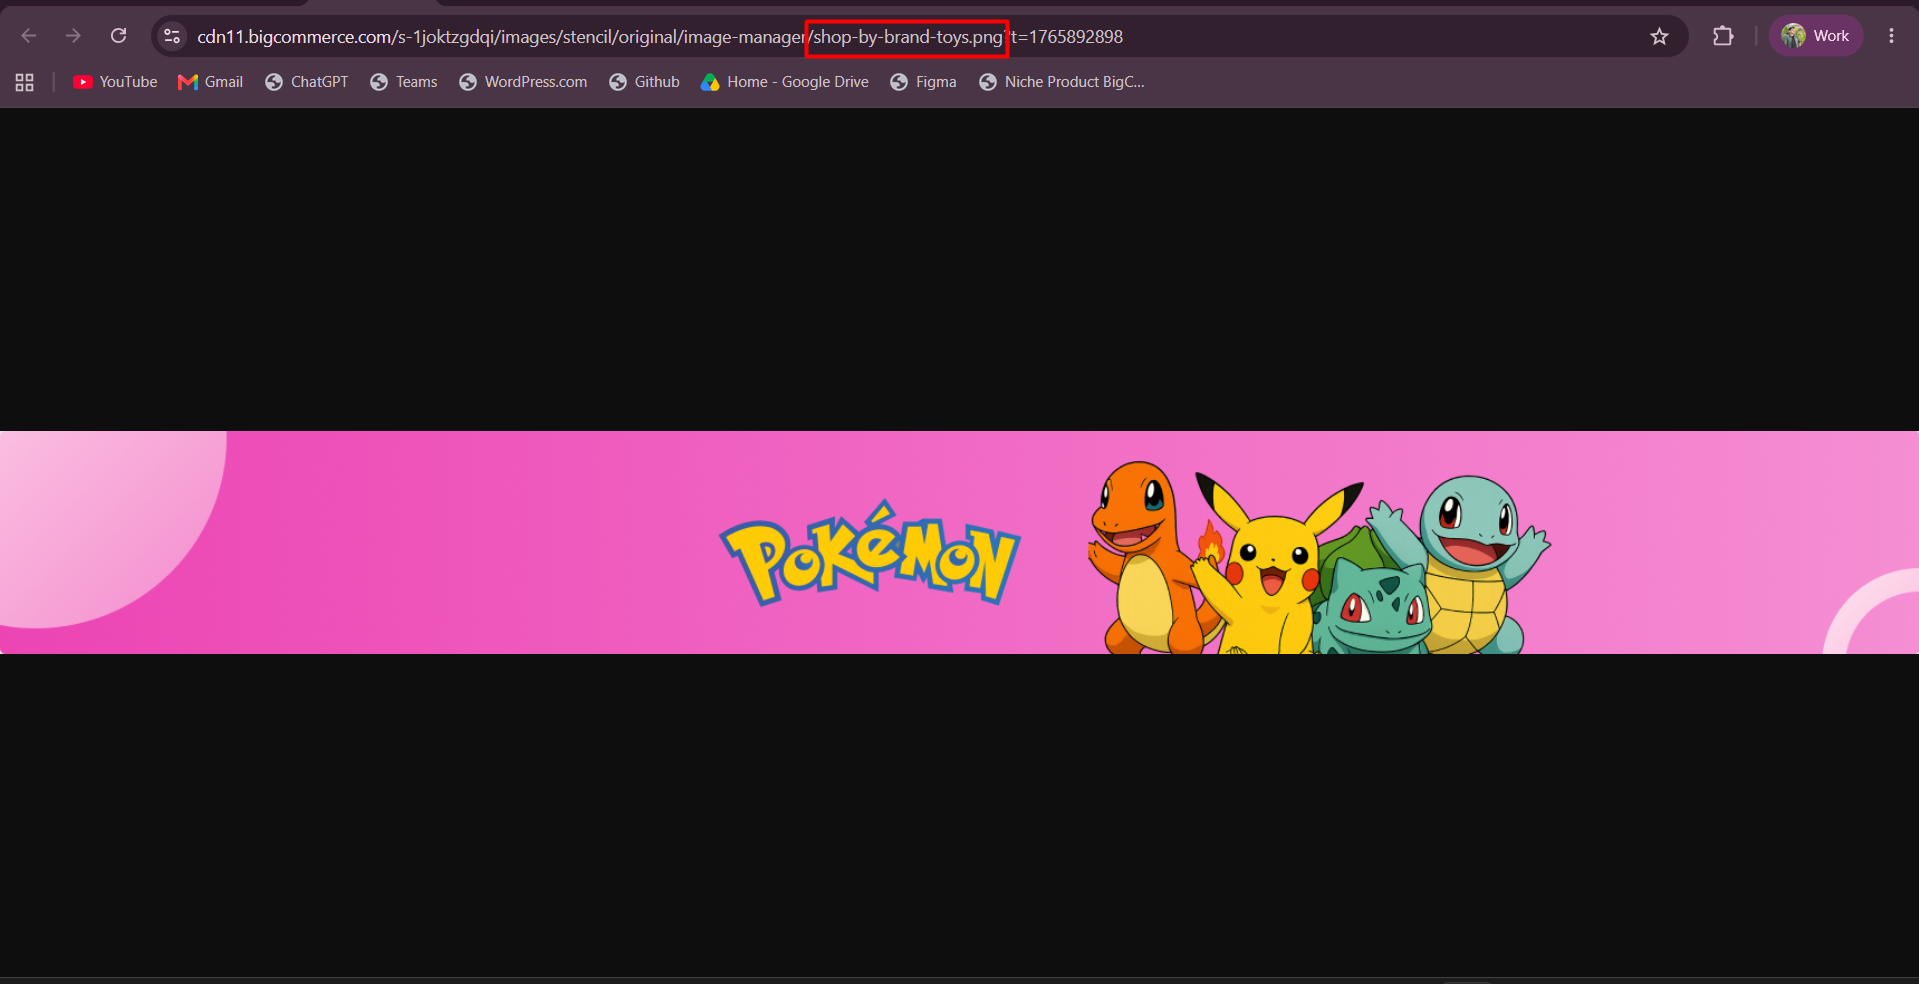This screenshot has height=984, width=1919.
Task: Open the ChatGPT bookmark
Action: tap(307, 82)
